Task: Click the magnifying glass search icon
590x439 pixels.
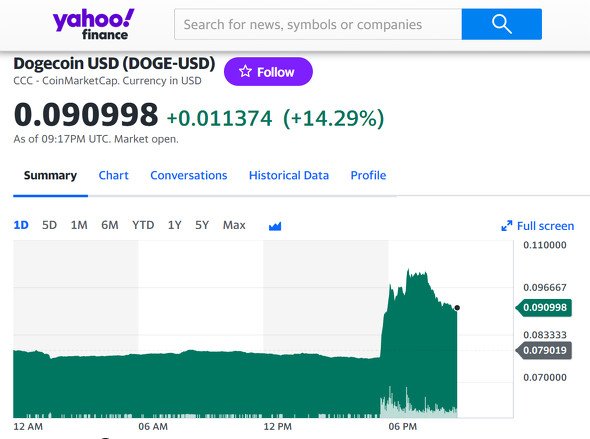Action: coord(502,24)
